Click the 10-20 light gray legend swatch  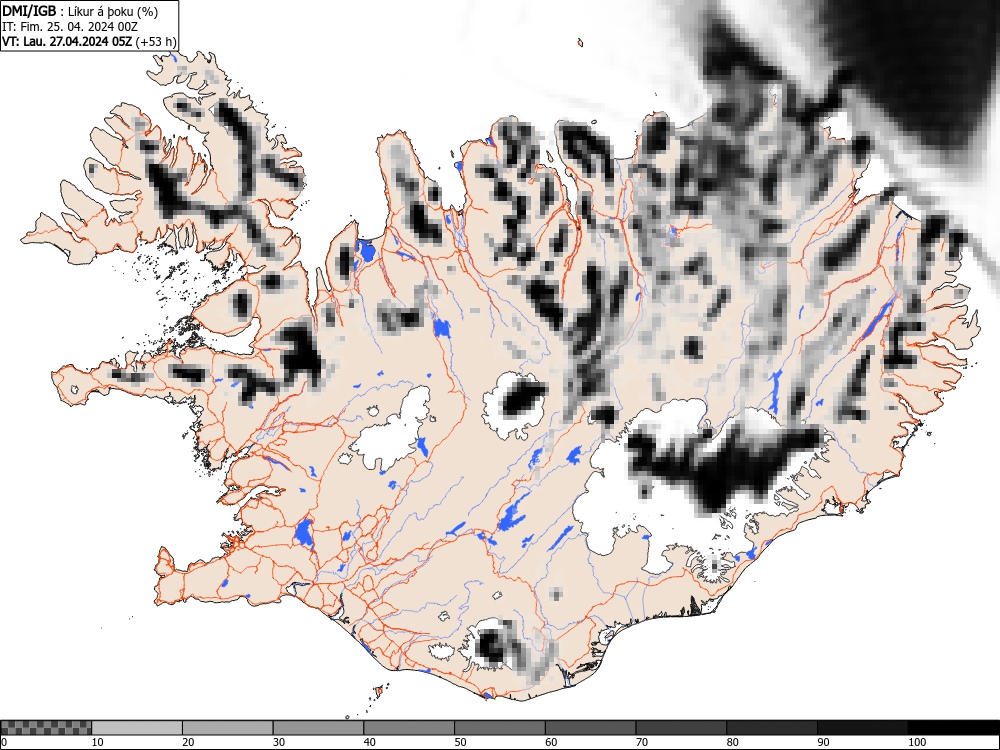point(137,728)
